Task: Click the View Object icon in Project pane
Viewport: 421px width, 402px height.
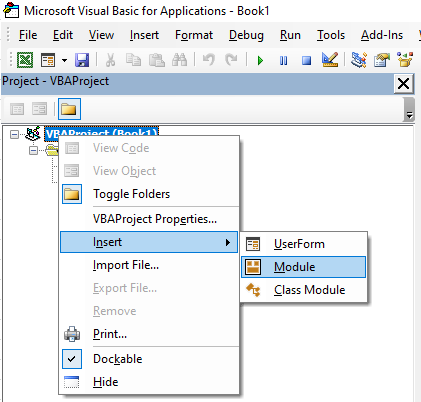Action: click(39, 109)
